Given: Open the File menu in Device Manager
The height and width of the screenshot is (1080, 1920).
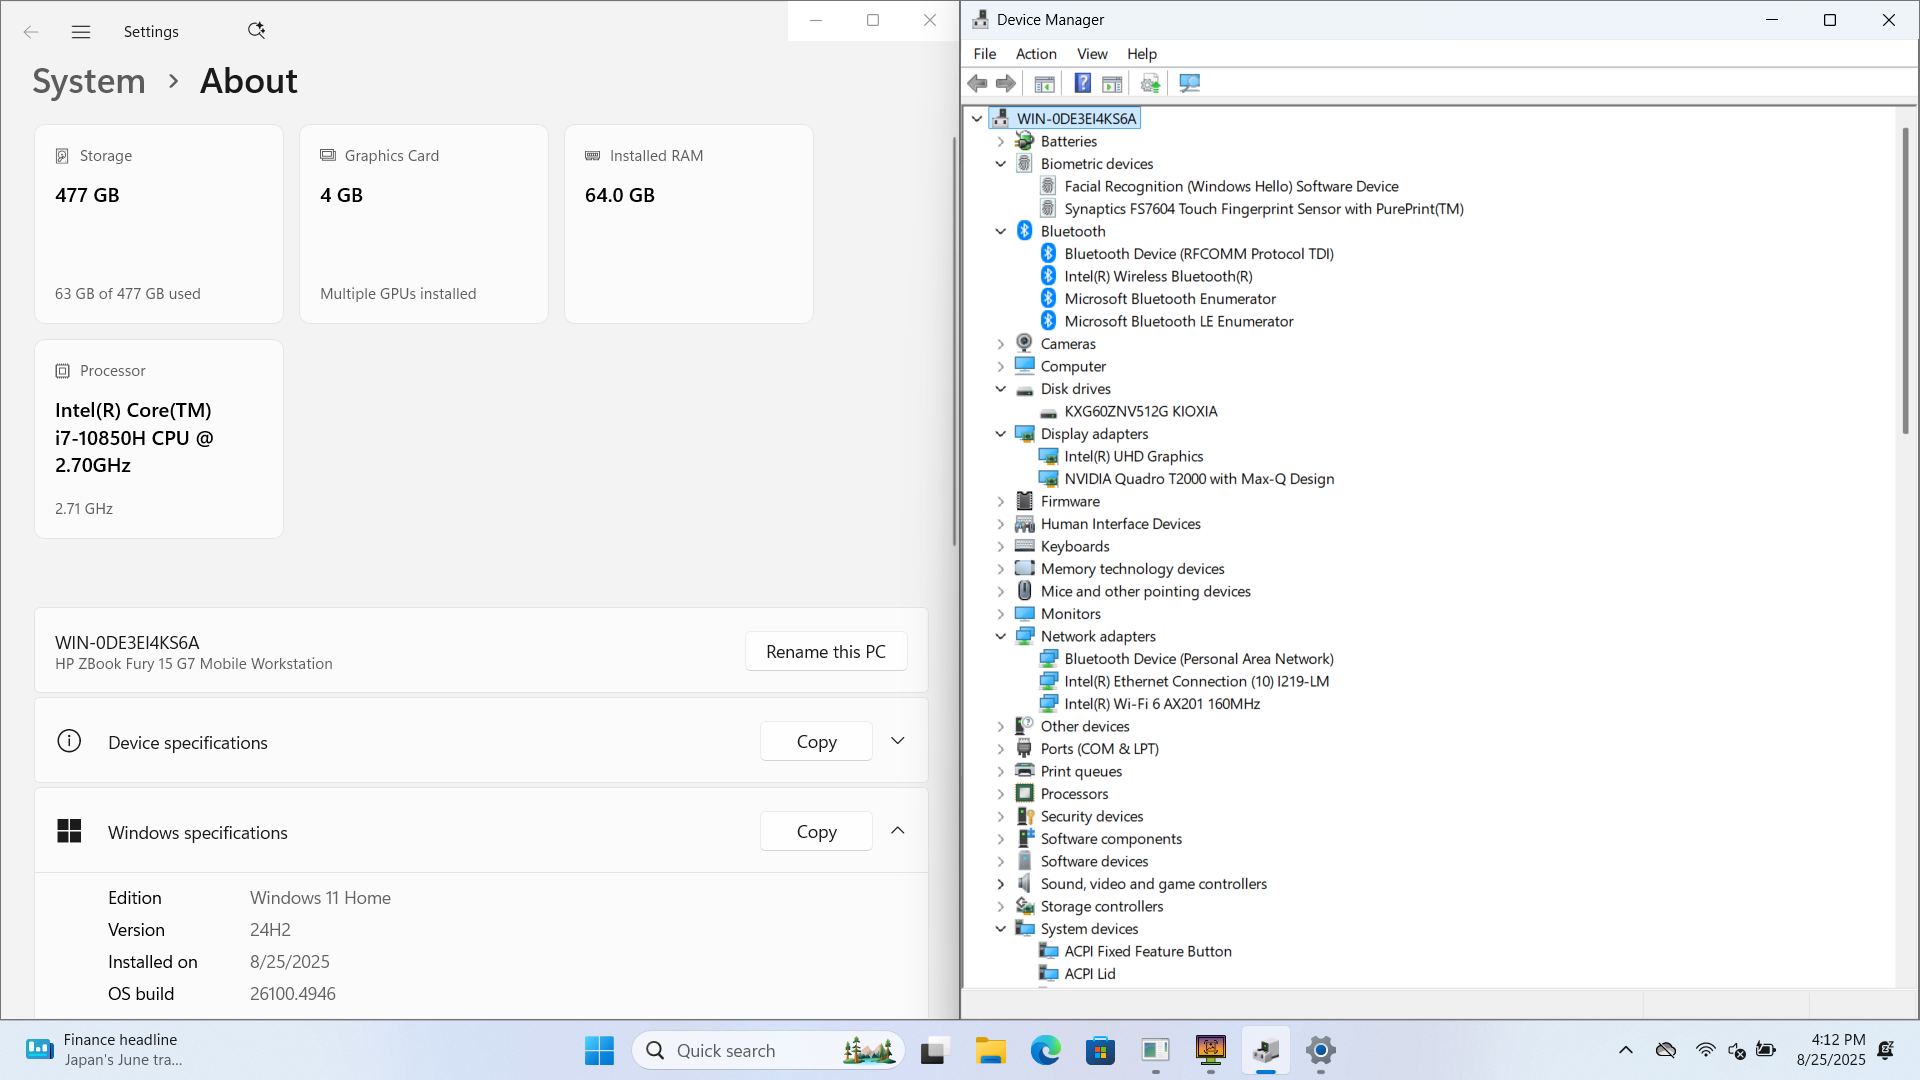Looking at the screenshot, I should 984,54.
